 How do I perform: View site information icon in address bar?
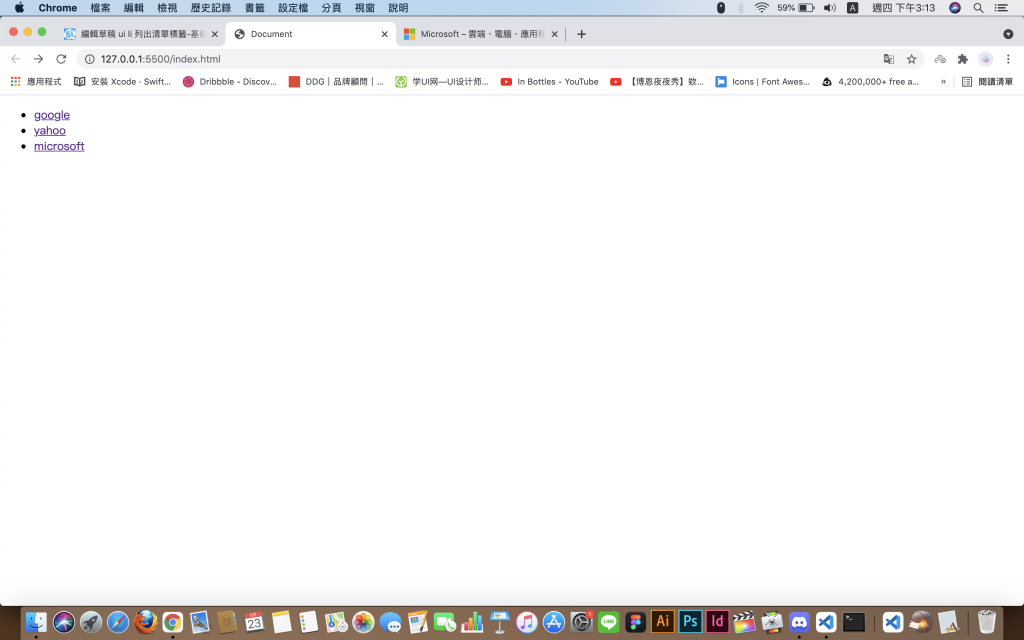pos(89,59)
